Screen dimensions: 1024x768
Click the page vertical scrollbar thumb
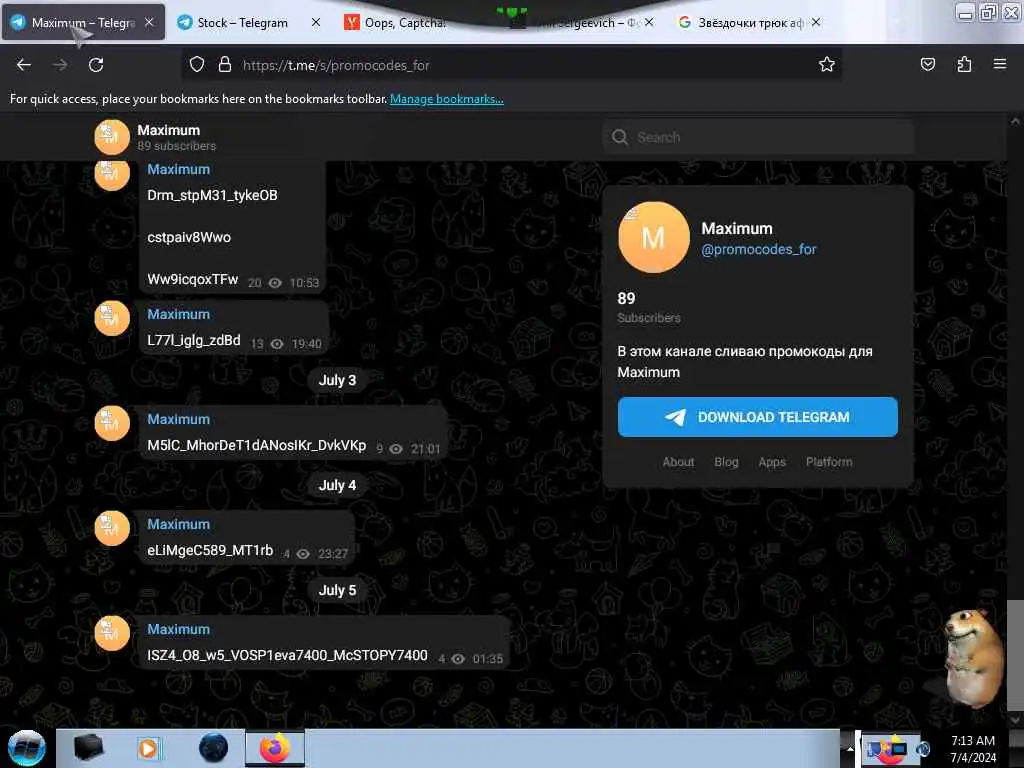1015,655
